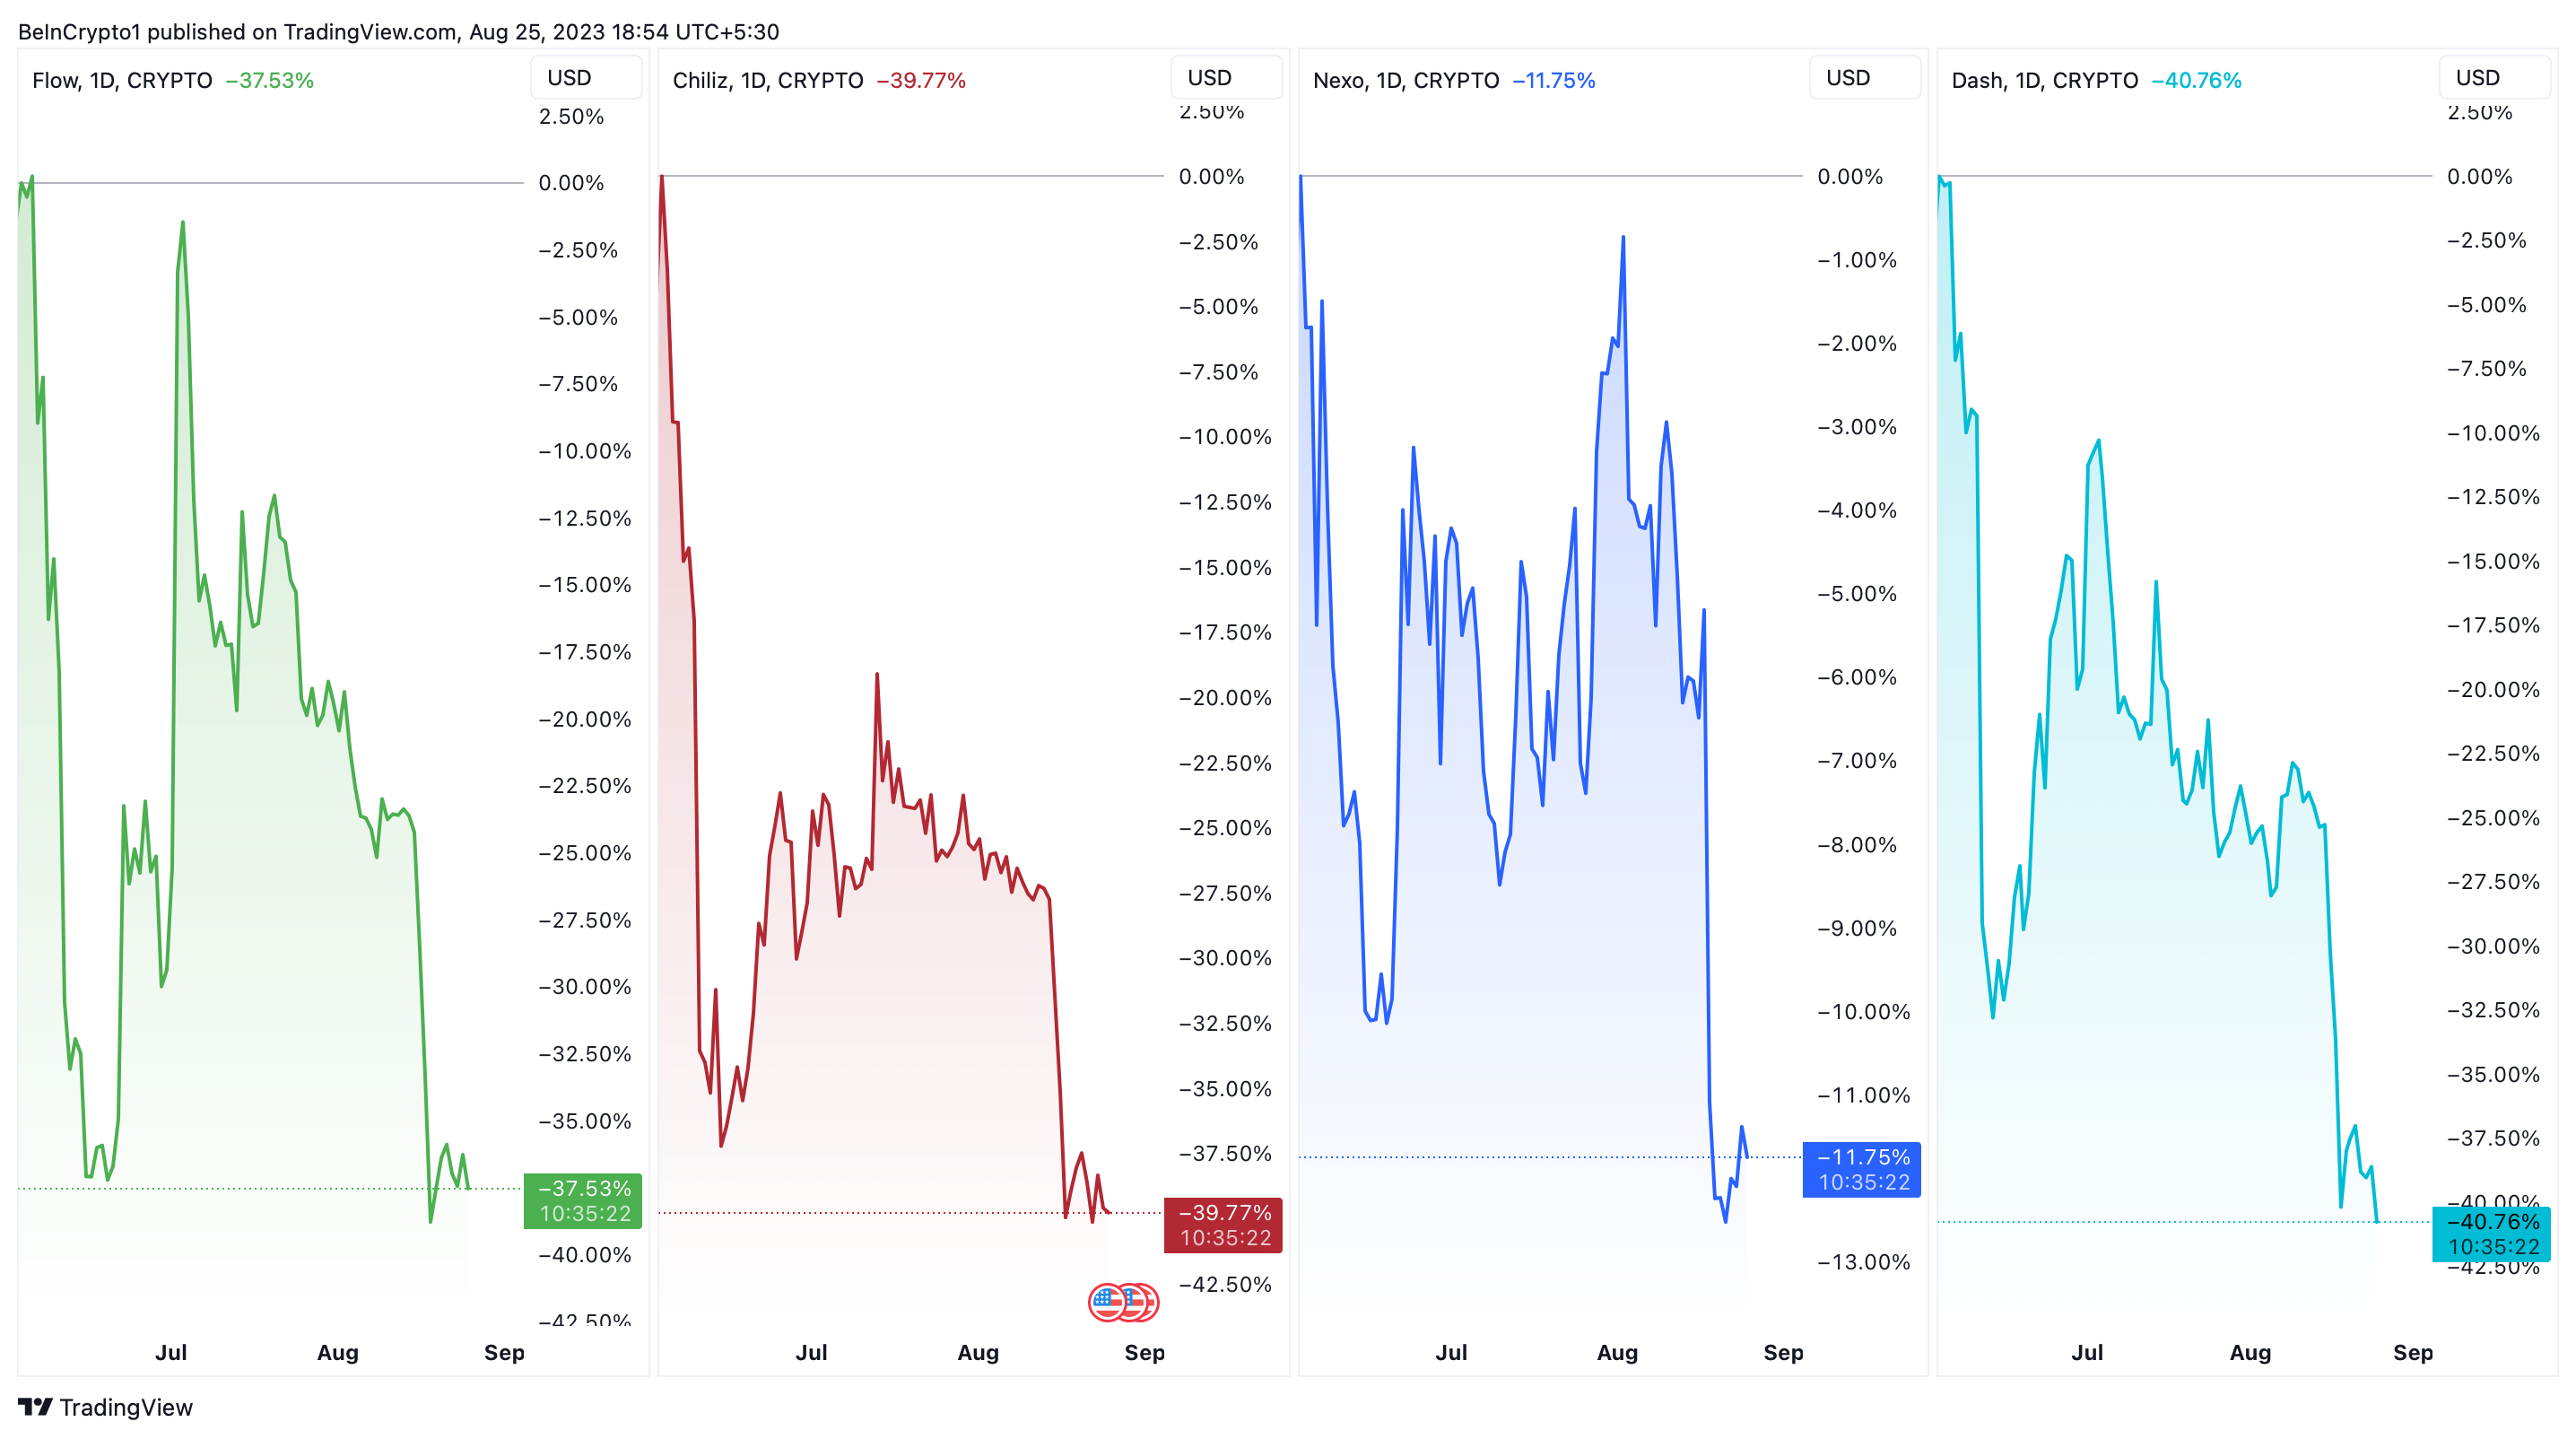Click the Sep label on Dash time axis
2576x1439 pixels.
click(2412, 1352)
